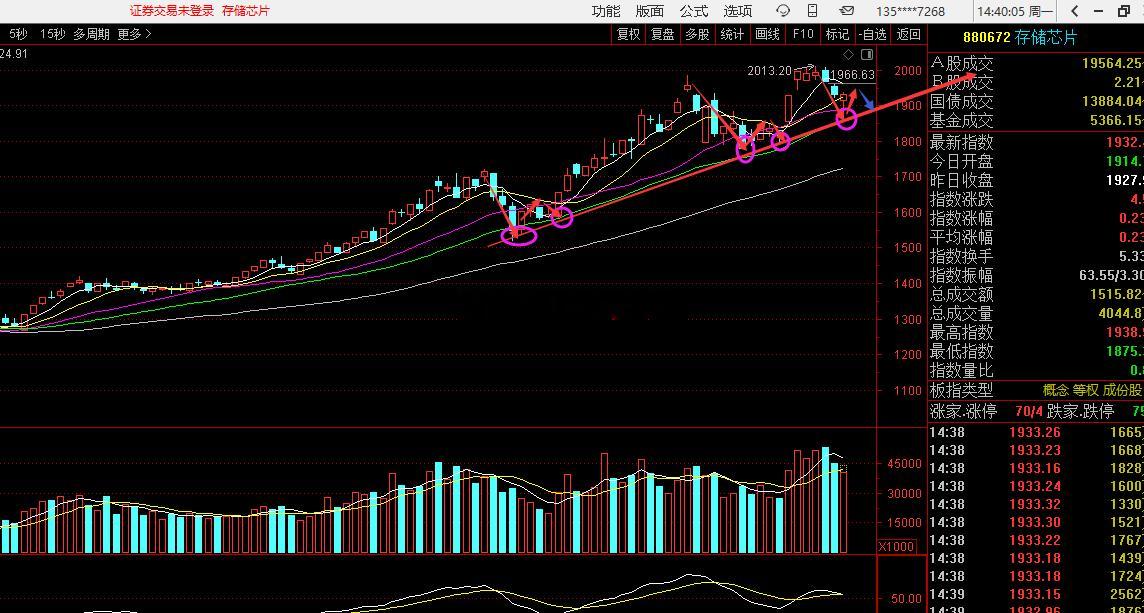1144x613 pixels.
Task: Click the 等权 board type tag
Action: 1086,390
